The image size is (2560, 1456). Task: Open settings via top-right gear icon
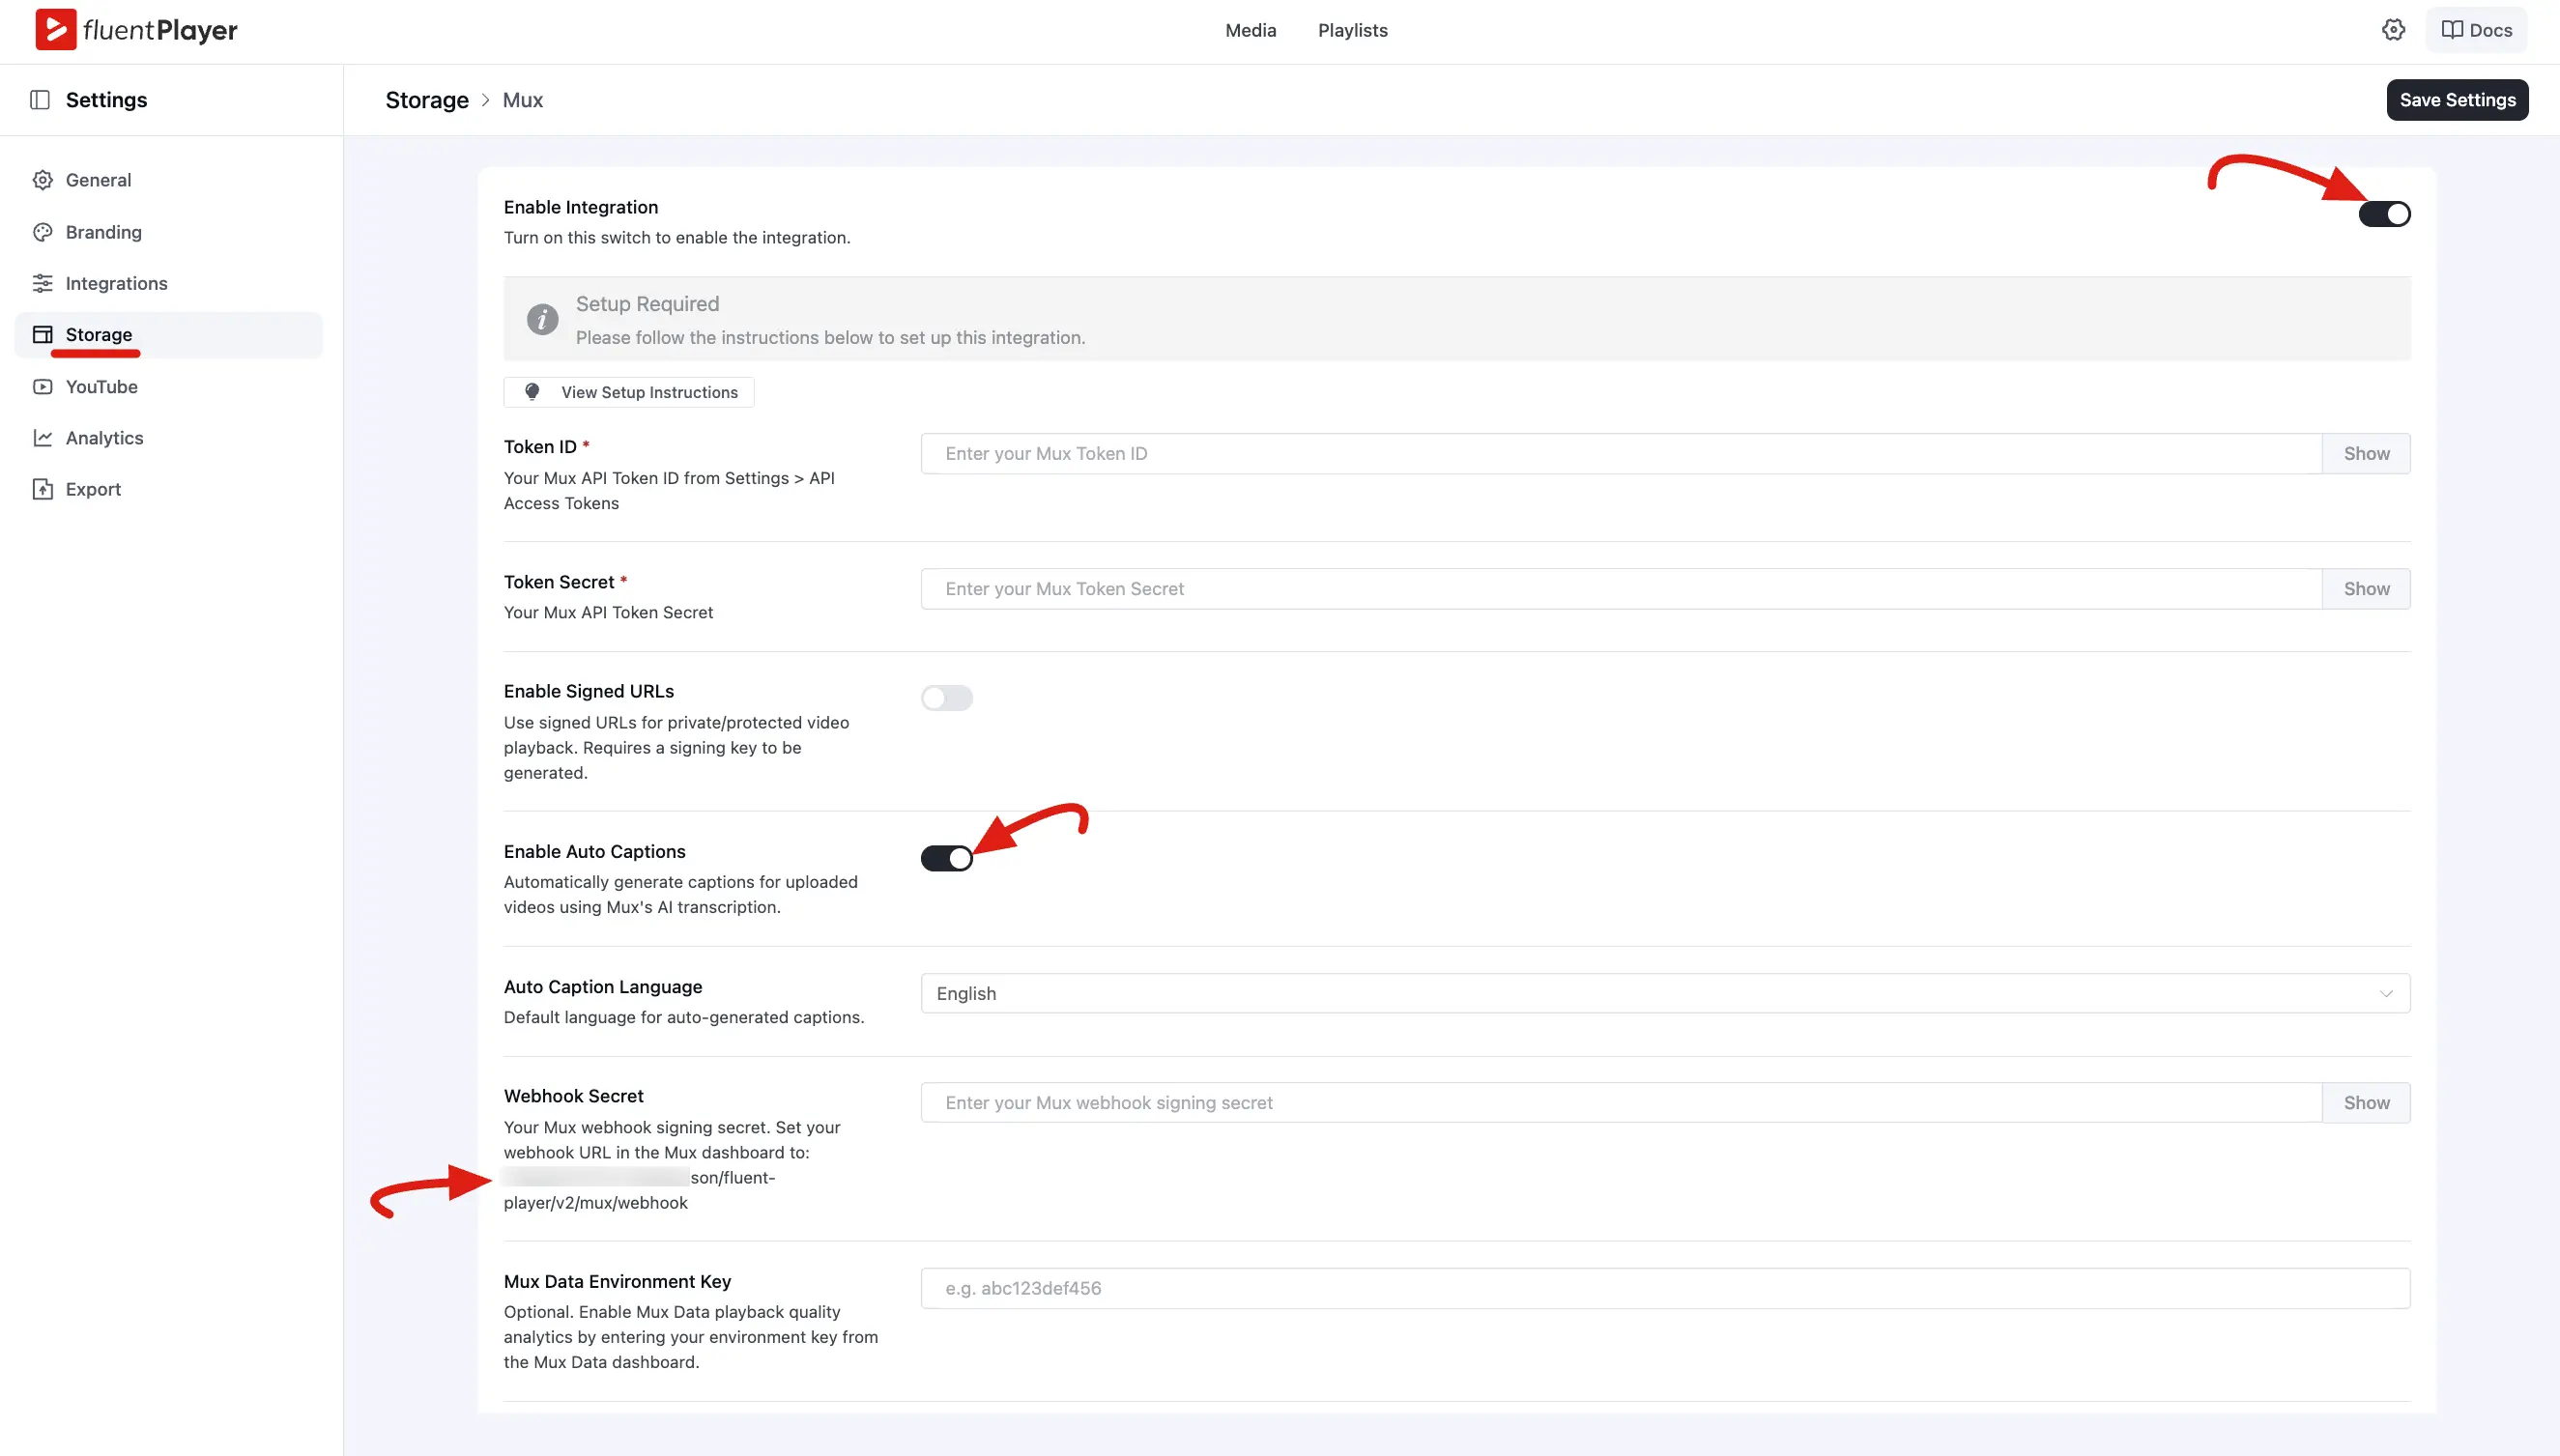pos(2393,30)
